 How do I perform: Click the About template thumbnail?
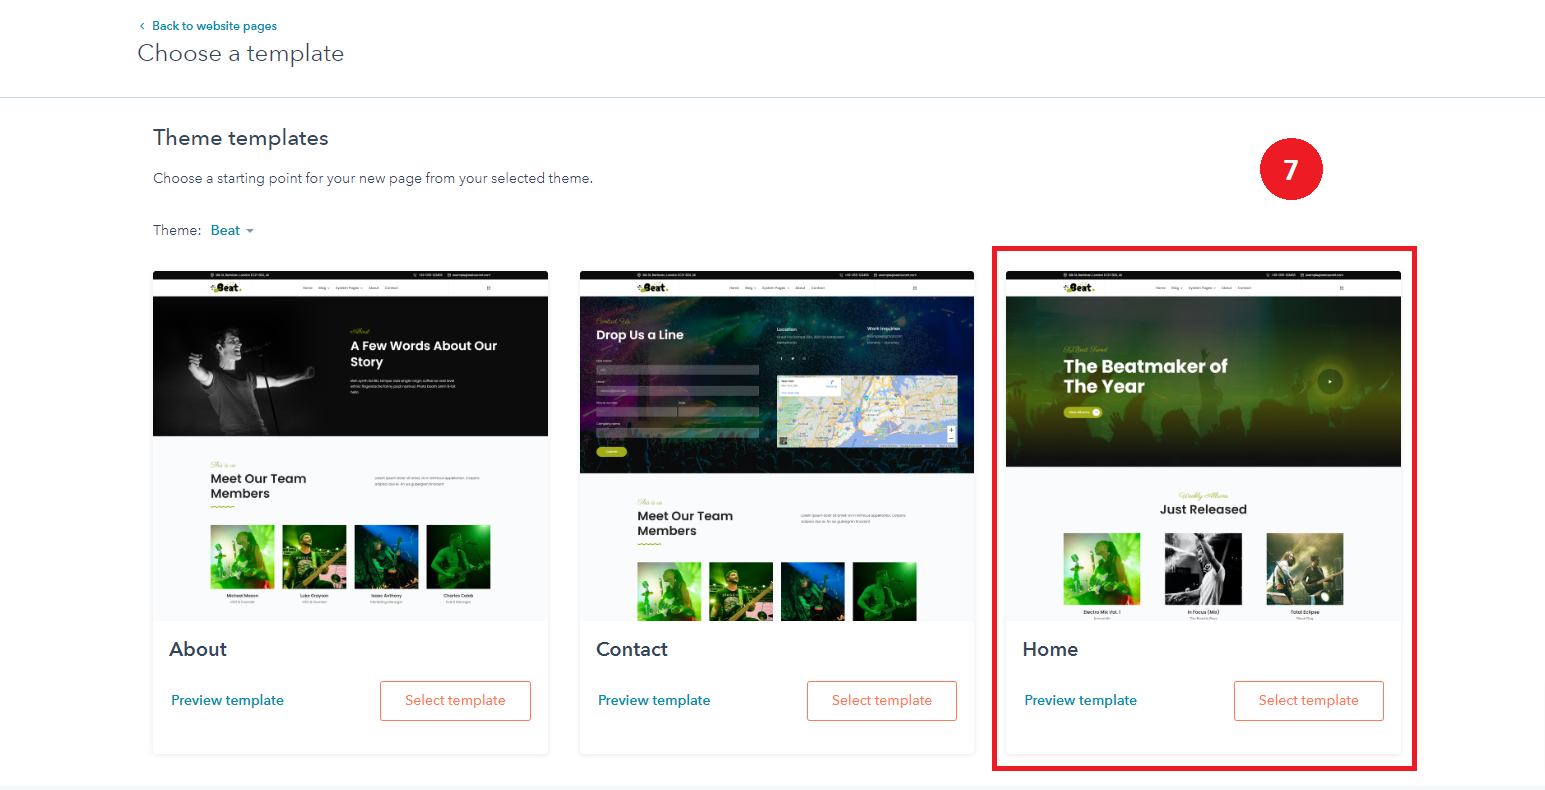click(350, 445)
